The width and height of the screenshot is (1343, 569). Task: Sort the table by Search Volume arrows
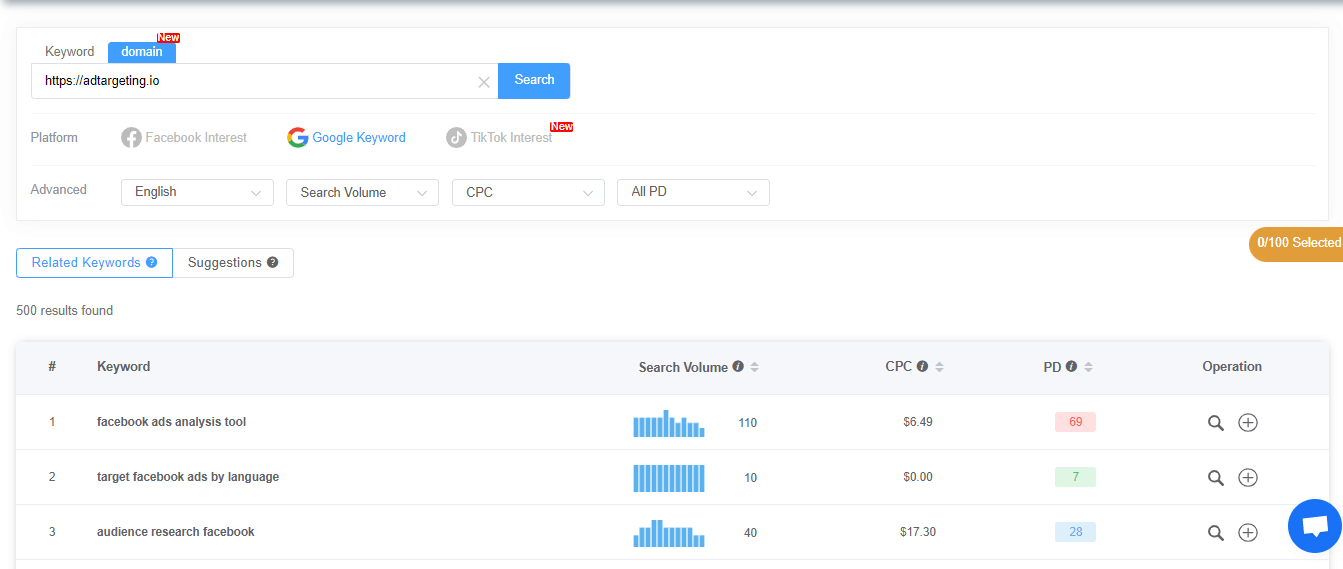click(x=755, y=367)
